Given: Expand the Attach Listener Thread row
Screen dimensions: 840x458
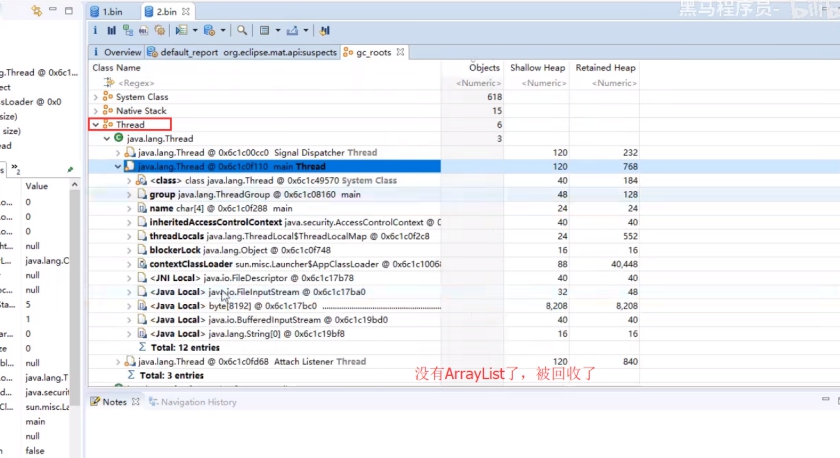Looking at the screenshot, I should coord(118,362).
